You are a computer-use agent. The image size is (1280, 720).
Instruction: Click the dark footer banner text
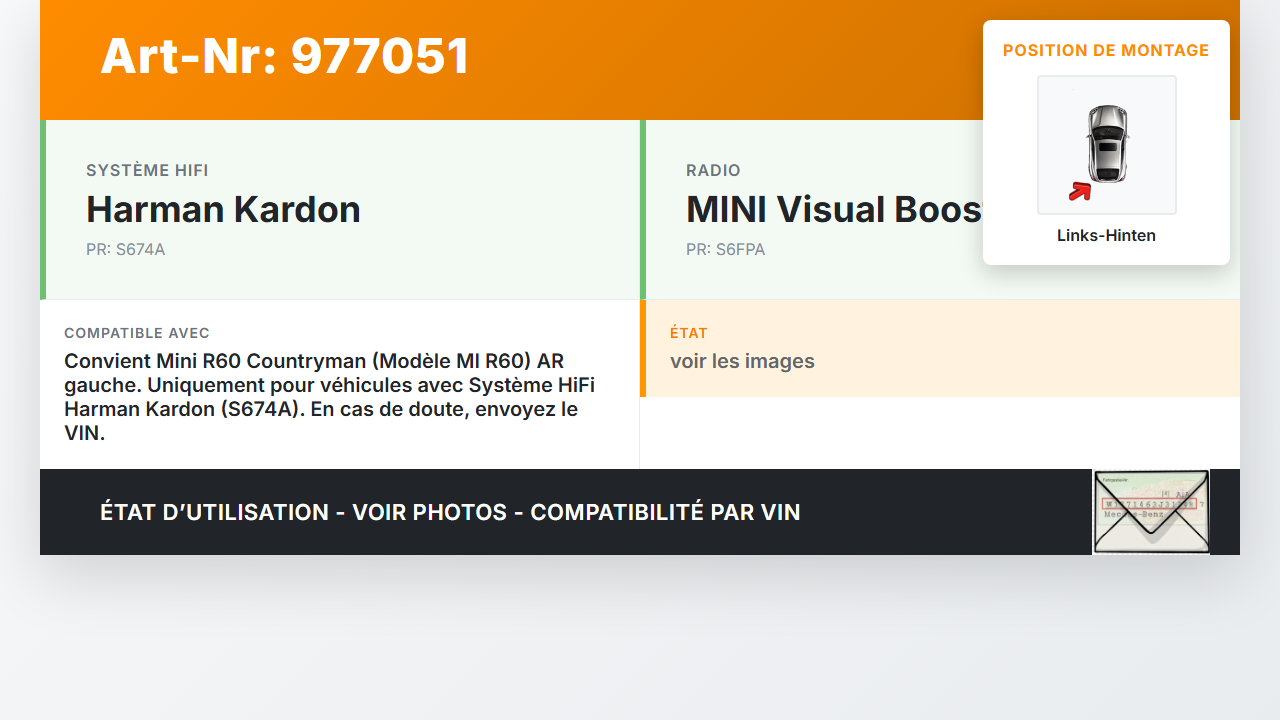(450, 512)
